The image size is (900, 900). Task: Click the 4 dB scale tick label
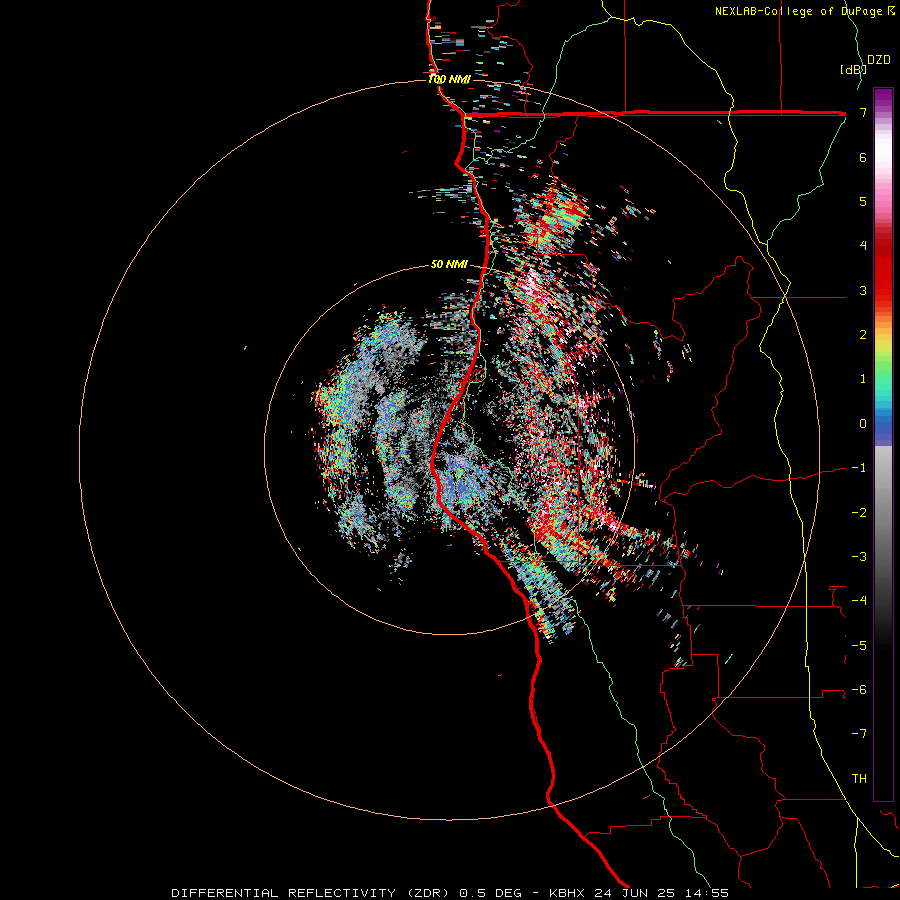pyautogui.click(x=863, y=246)
